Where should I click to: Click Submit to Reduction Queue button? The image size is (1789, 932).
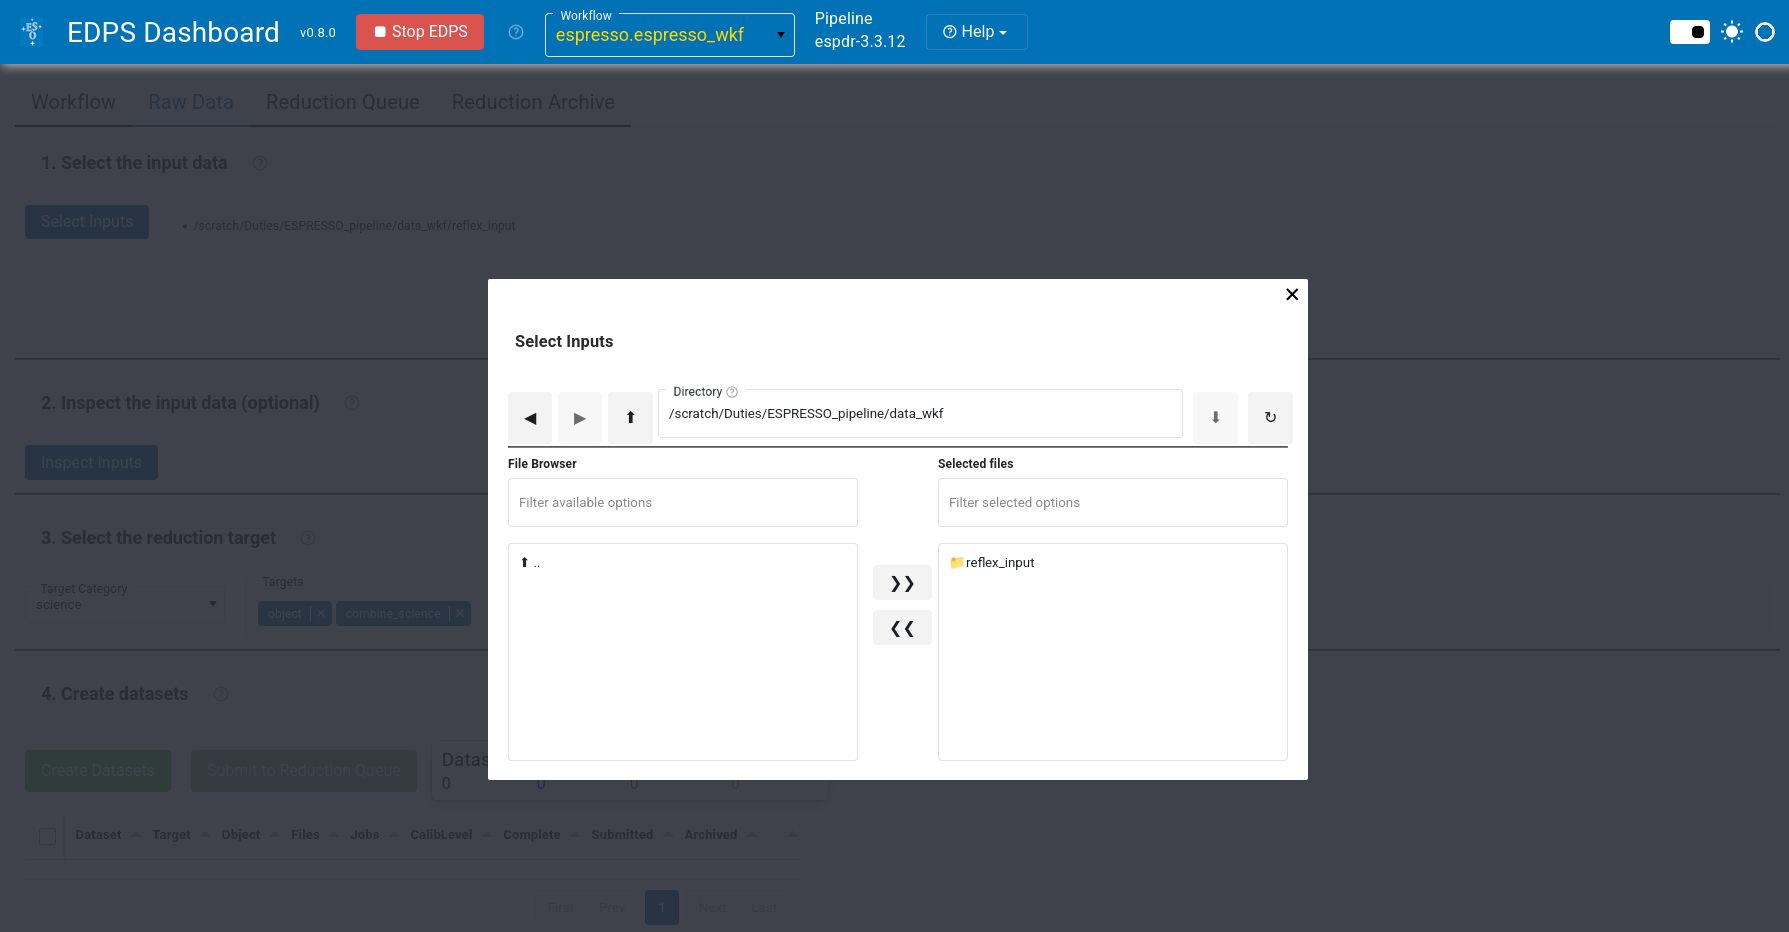(x=304, y=771)
